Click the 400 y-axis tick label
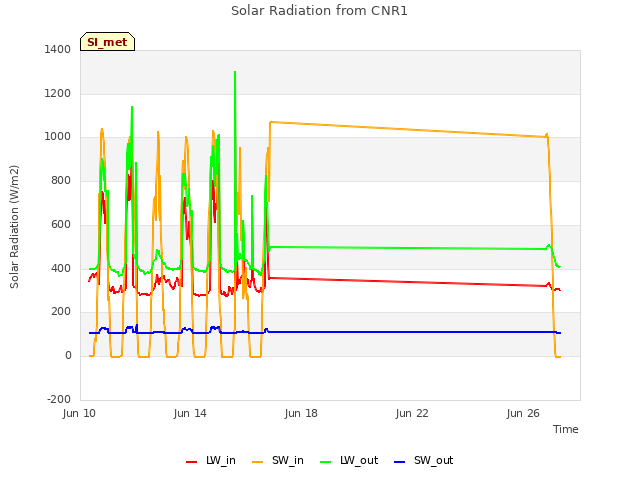 [x=61, y=268]
